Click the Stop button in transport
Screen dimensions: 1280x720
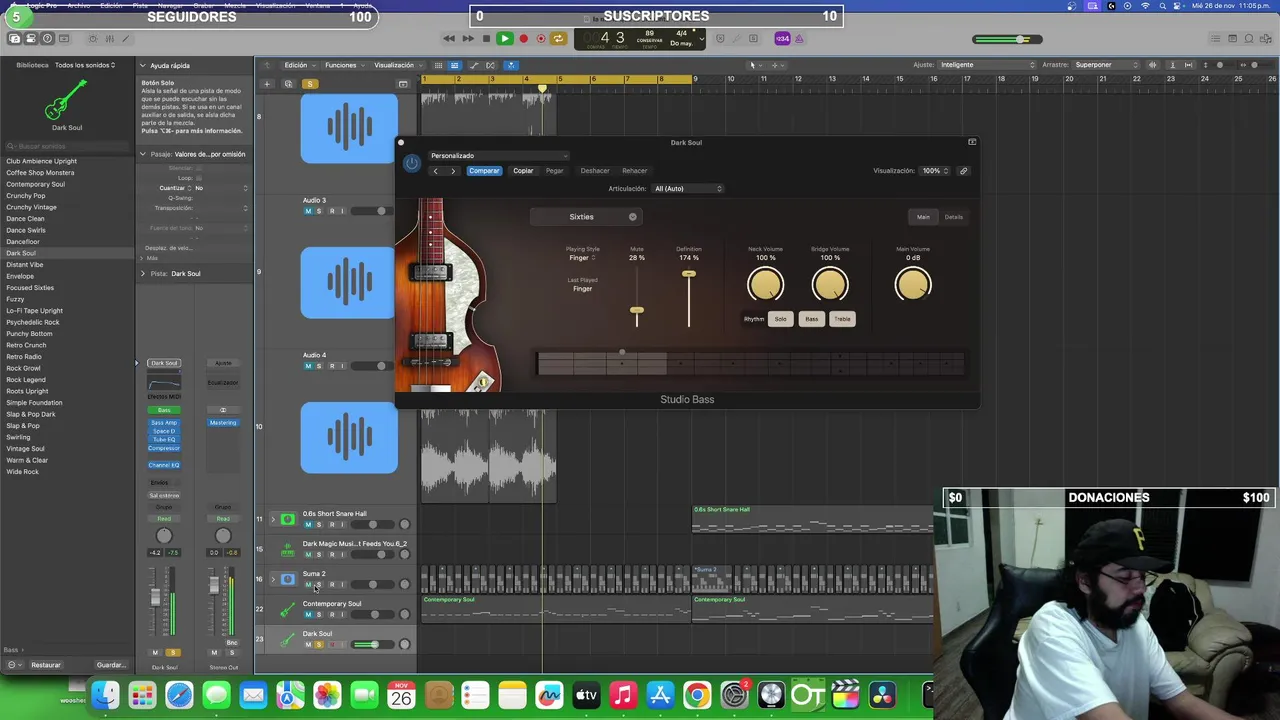(x=486, y=39)
